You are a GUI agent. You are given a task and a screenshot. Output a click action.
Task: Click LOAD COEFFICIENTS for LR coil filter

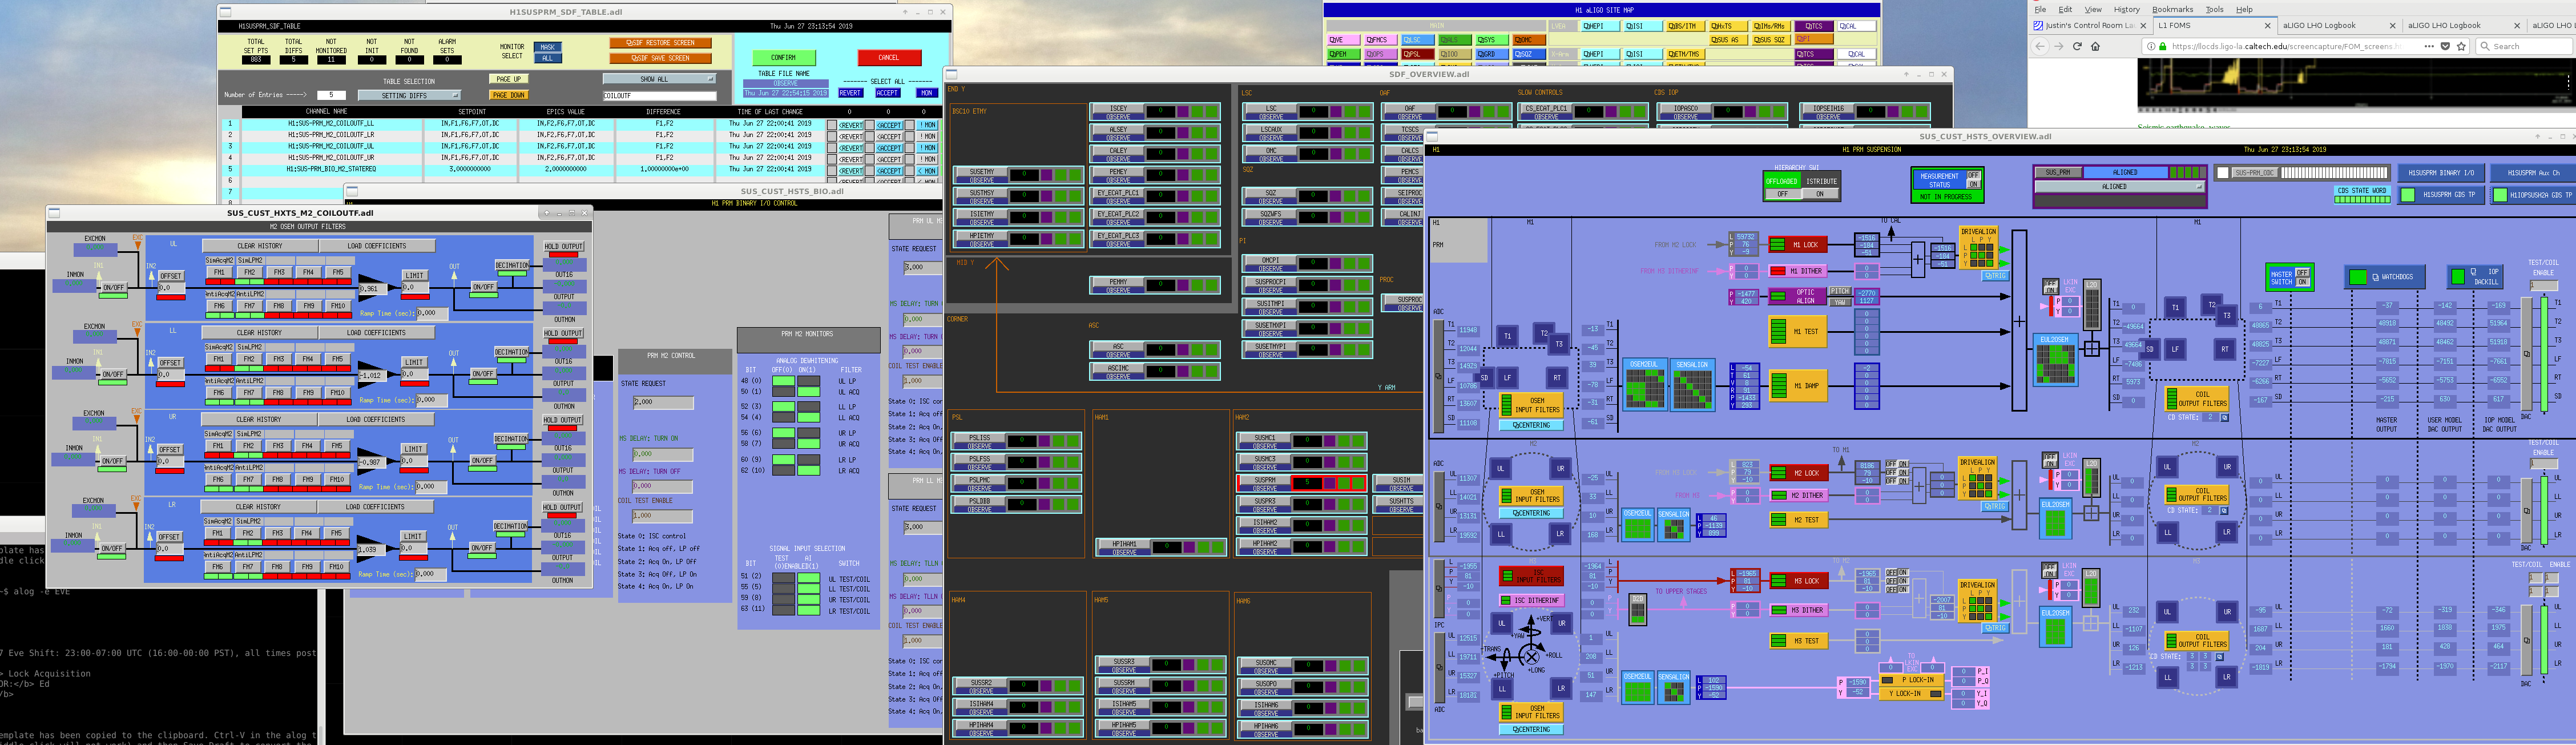375,507
